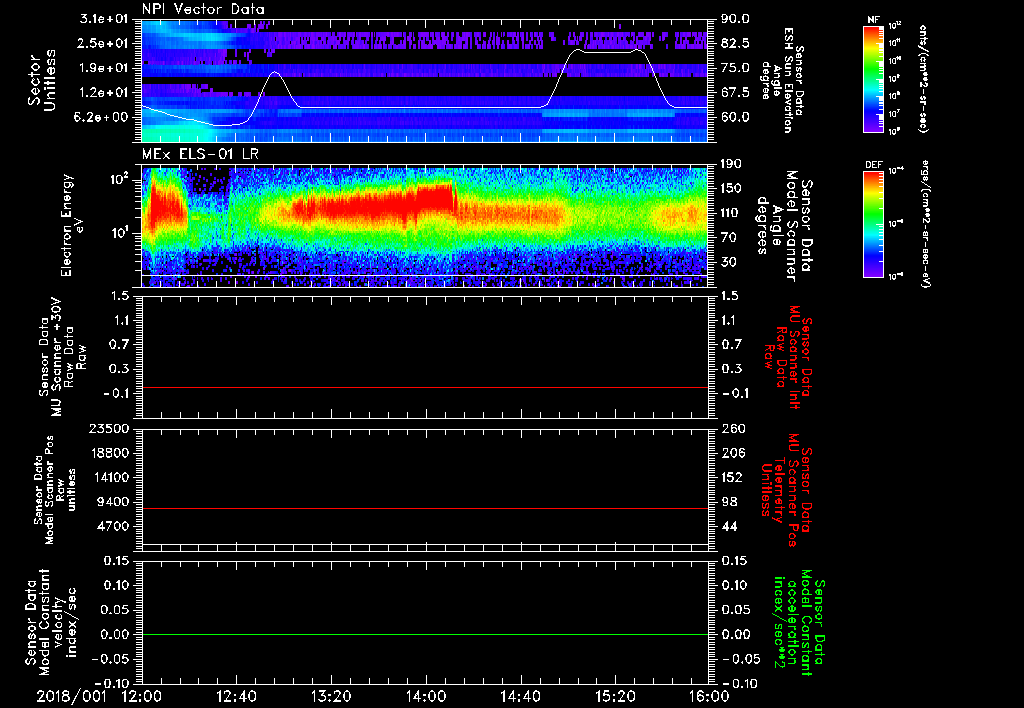
Task: Click the '12:40' time axis label
Action: click(x=236, y=696)
